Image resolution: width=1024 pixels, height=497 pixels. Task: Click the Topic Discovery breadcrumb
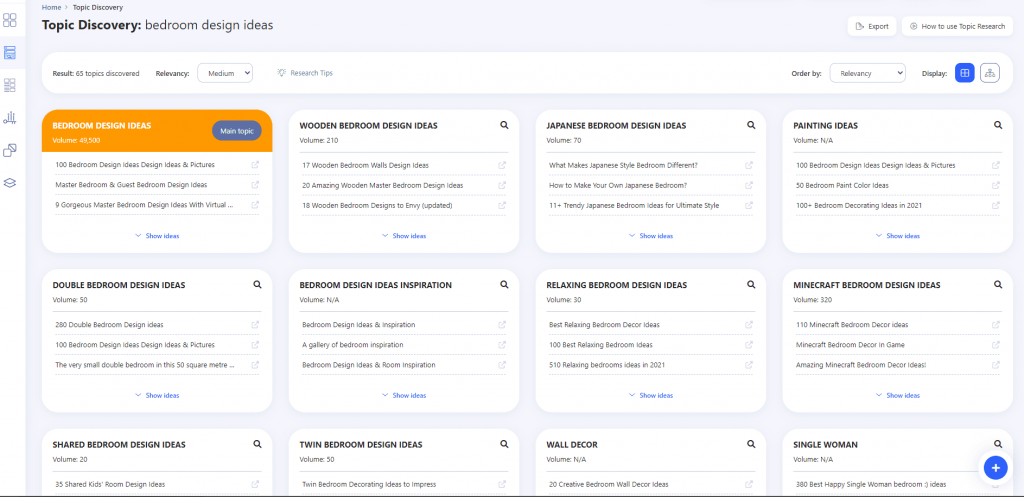pyautogui.click(x=97, y=7)
